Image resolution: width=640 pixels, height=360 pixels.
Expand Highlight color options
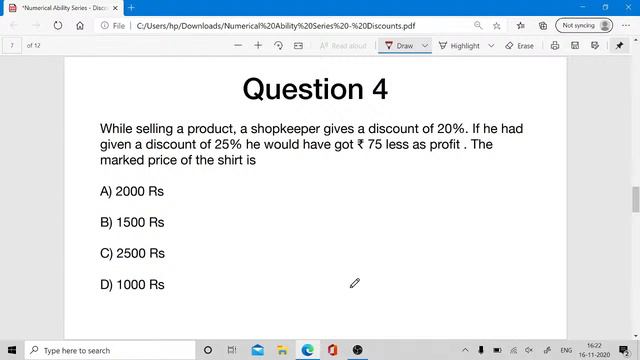(491, 46)
